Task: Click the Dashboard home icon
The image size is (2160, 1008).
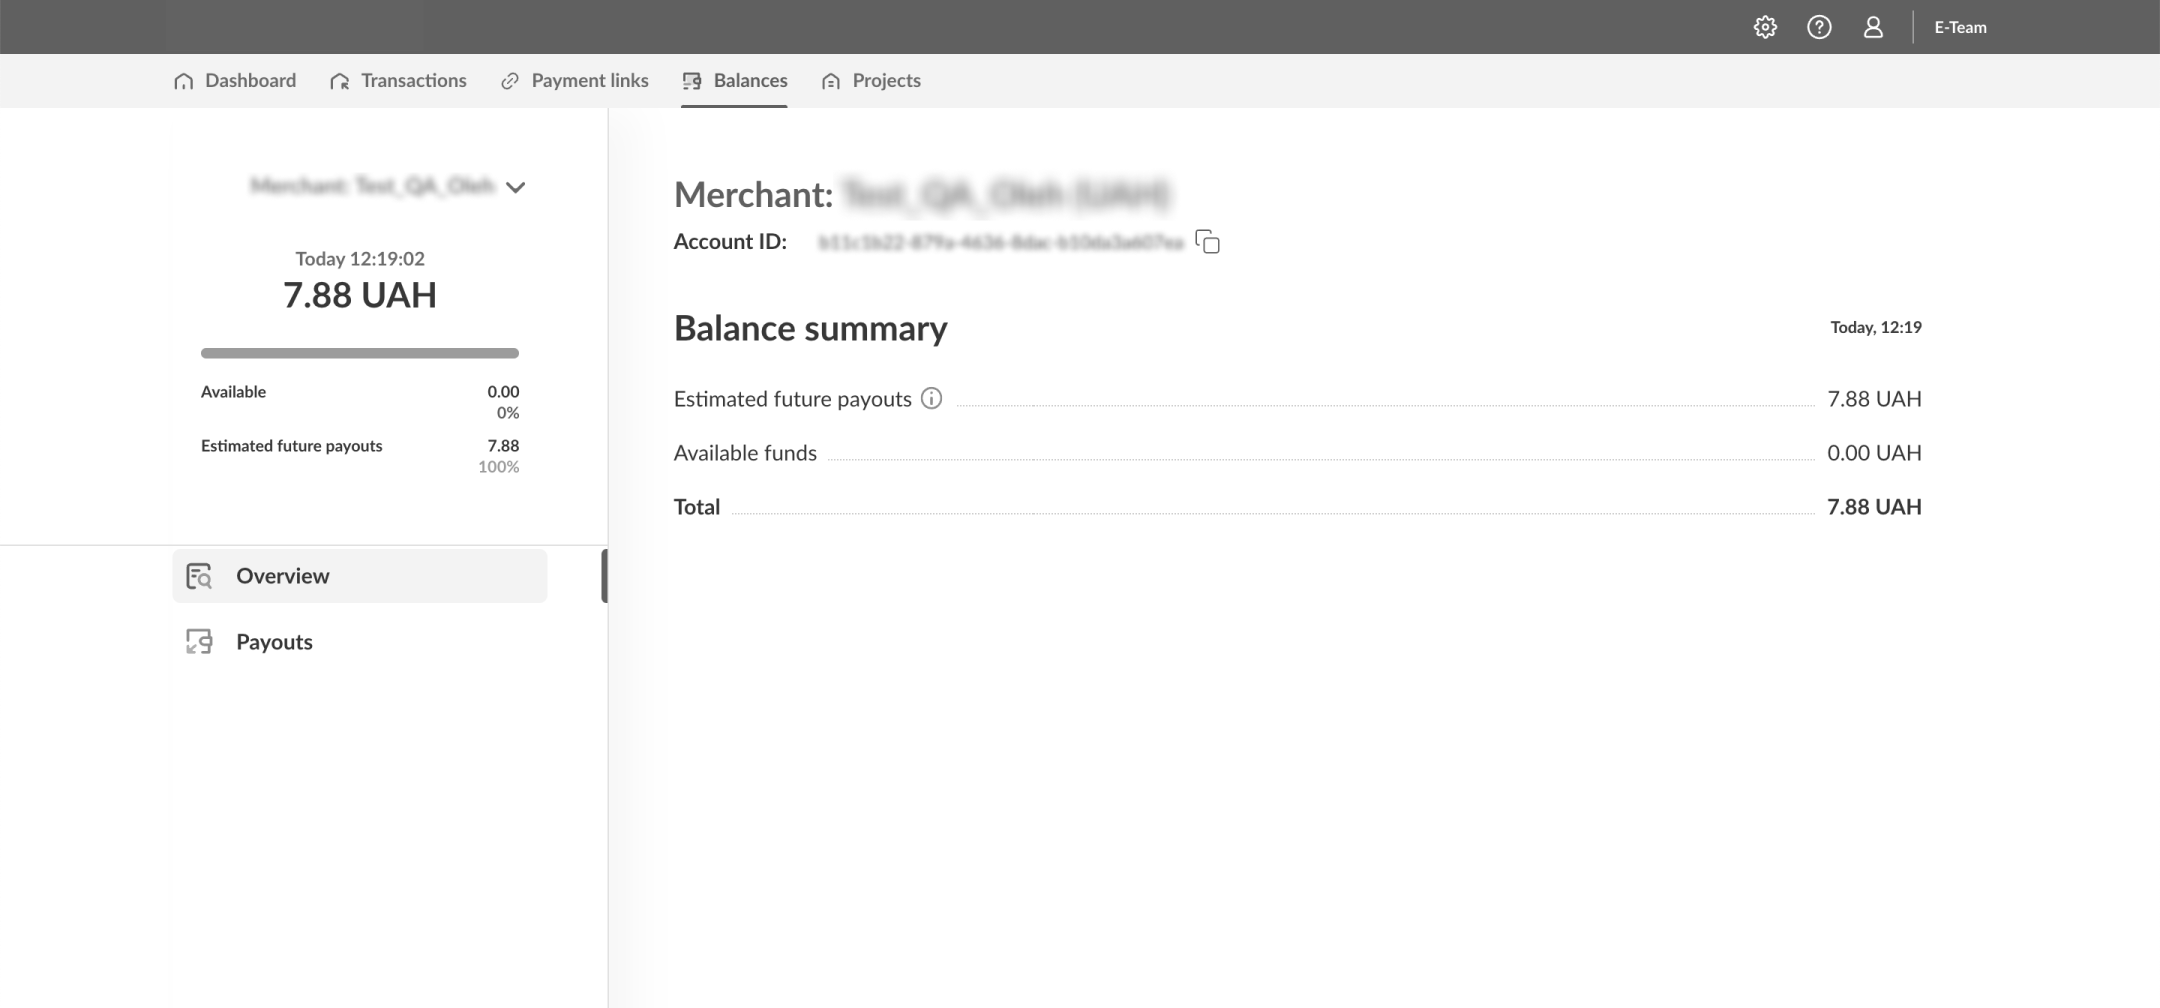Action: coord(183,81)
